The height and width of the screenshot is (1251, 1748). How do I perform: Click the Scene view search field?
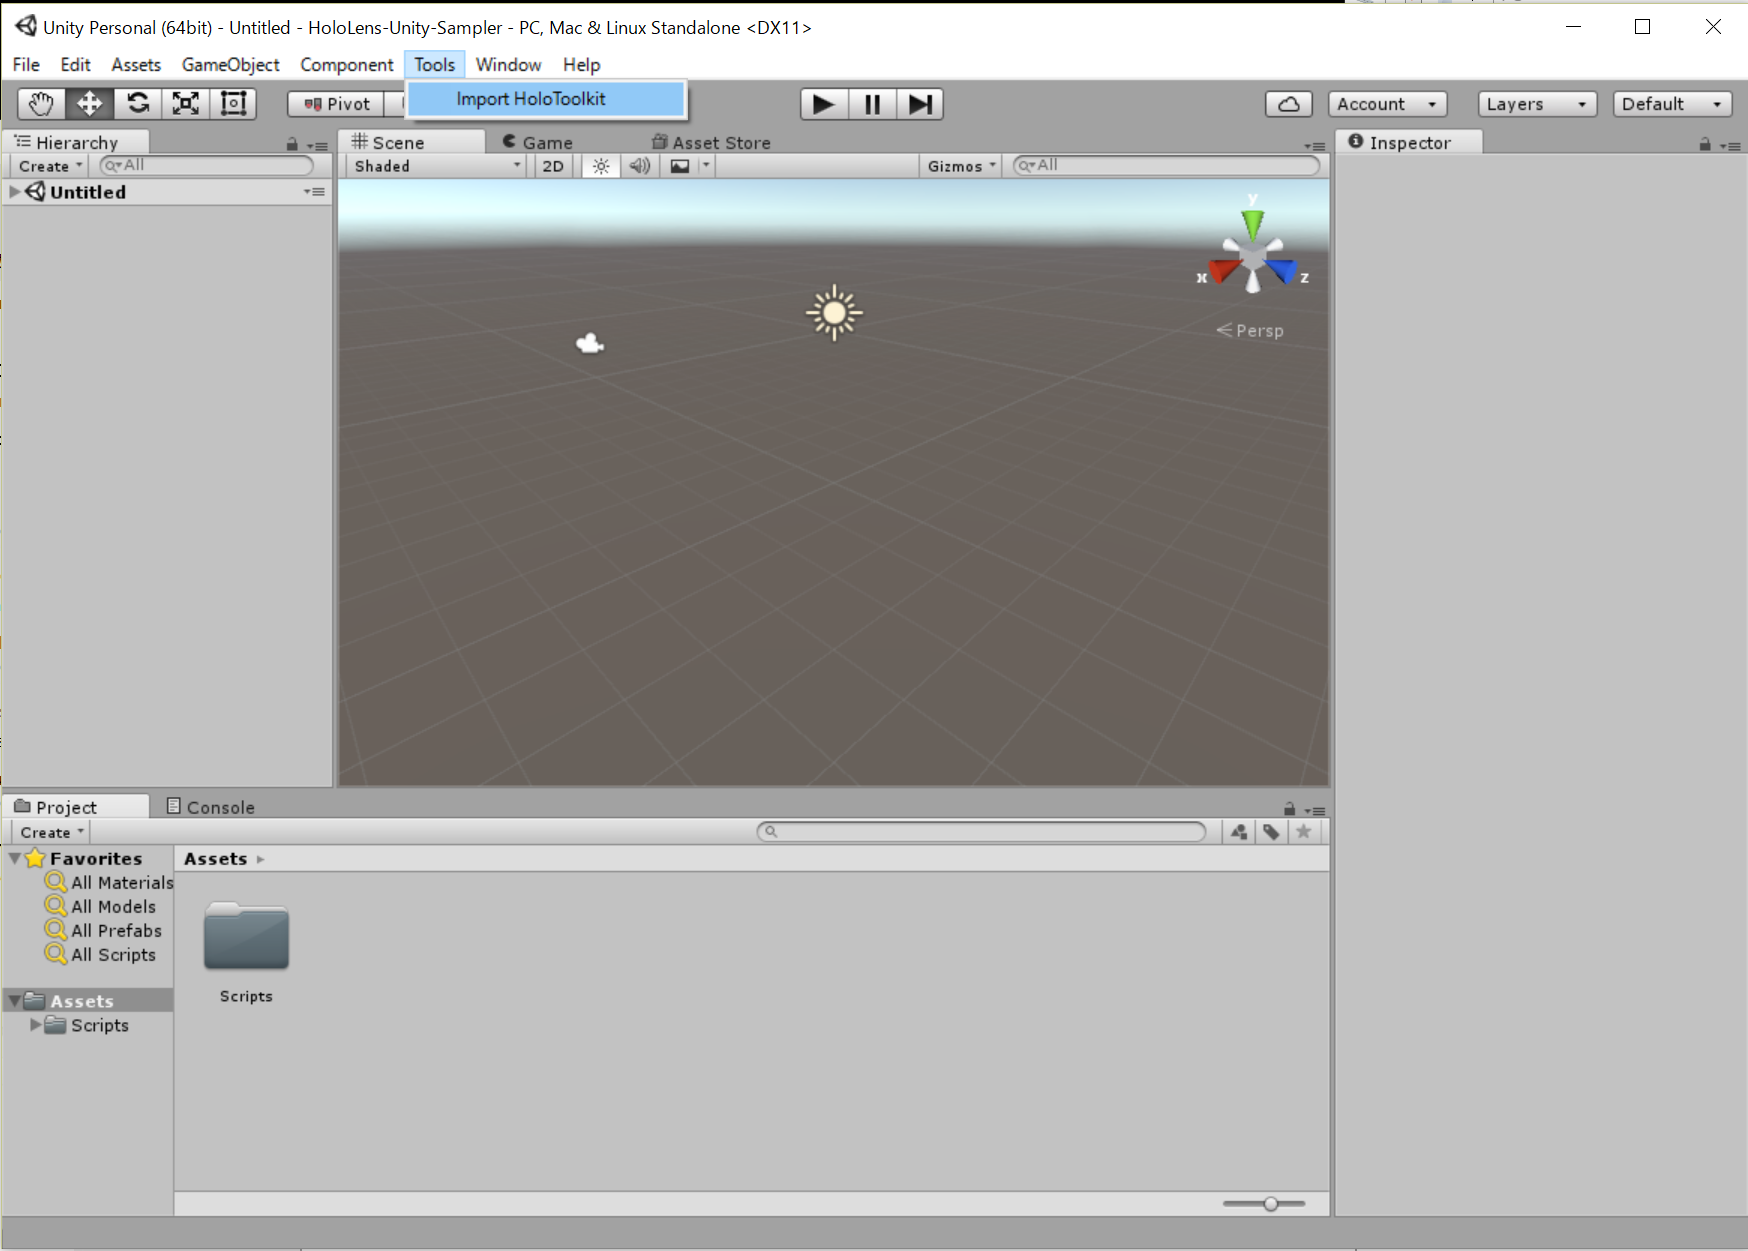point(1166,165)
